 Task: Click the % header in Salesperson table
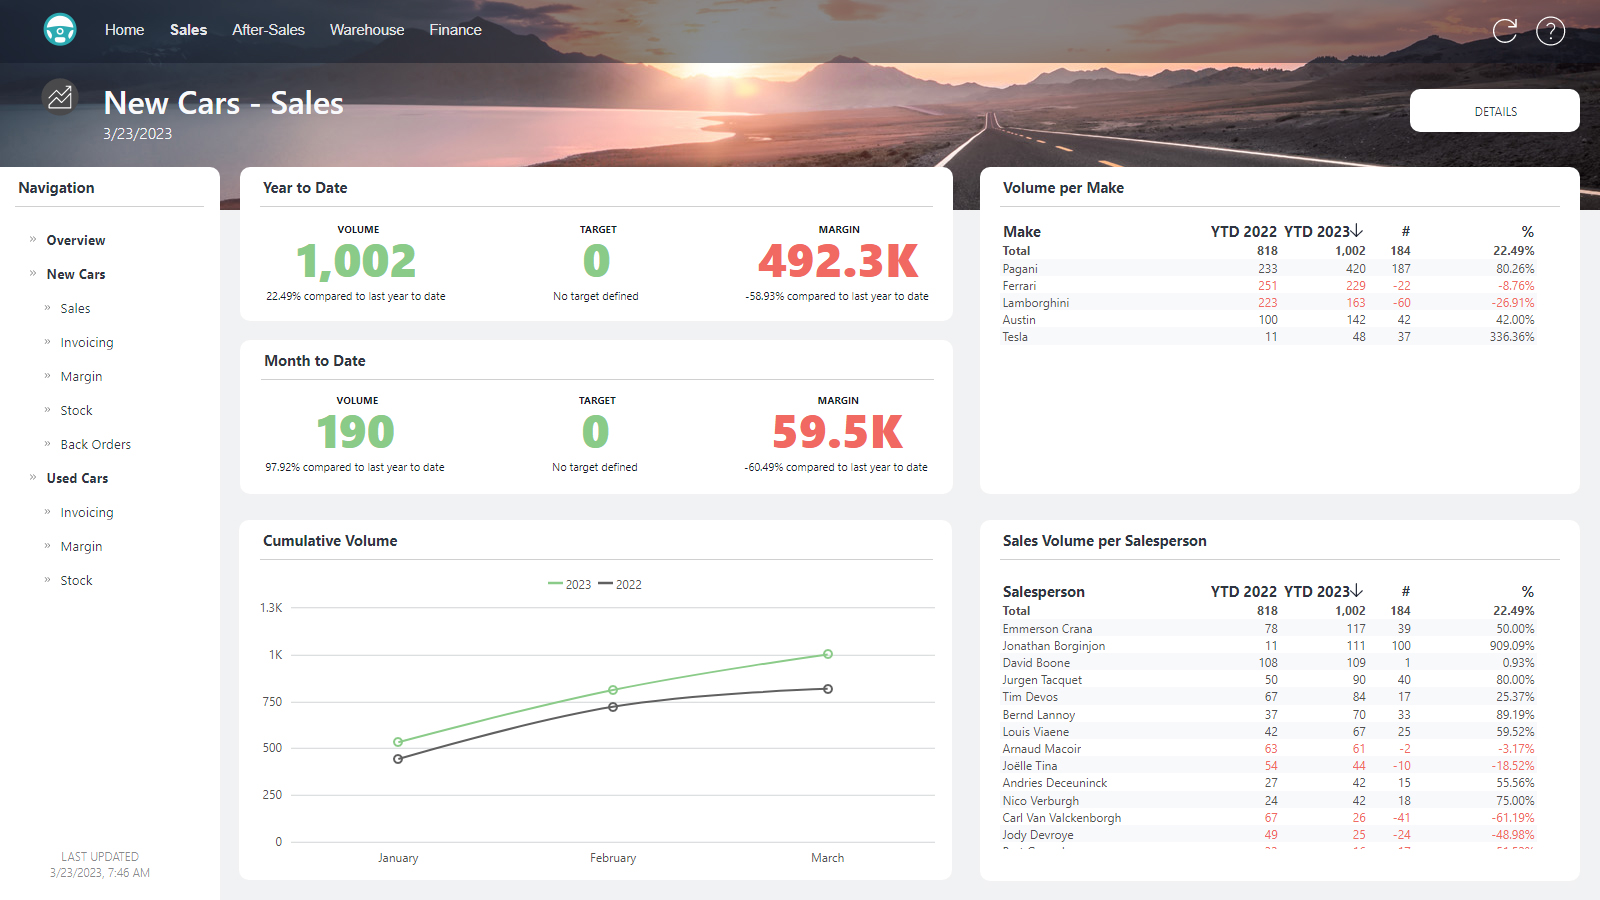click(1527, 591)
